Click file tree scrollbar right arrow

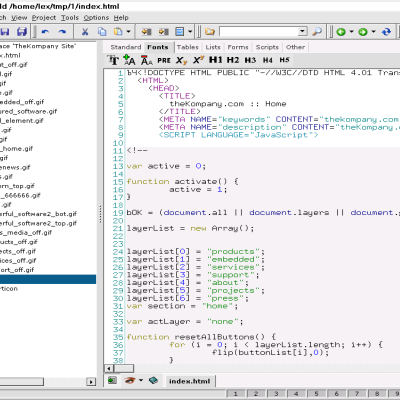pos(91,382)
